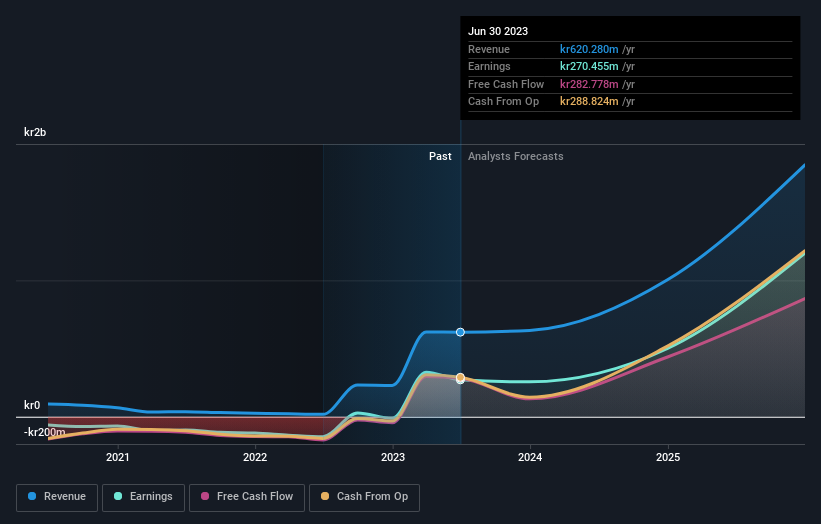Viewport: 821px width, 524px height.
Task: Click the teal Earnings legend dot
Action: pyautogui.click(x=118, y=496)
